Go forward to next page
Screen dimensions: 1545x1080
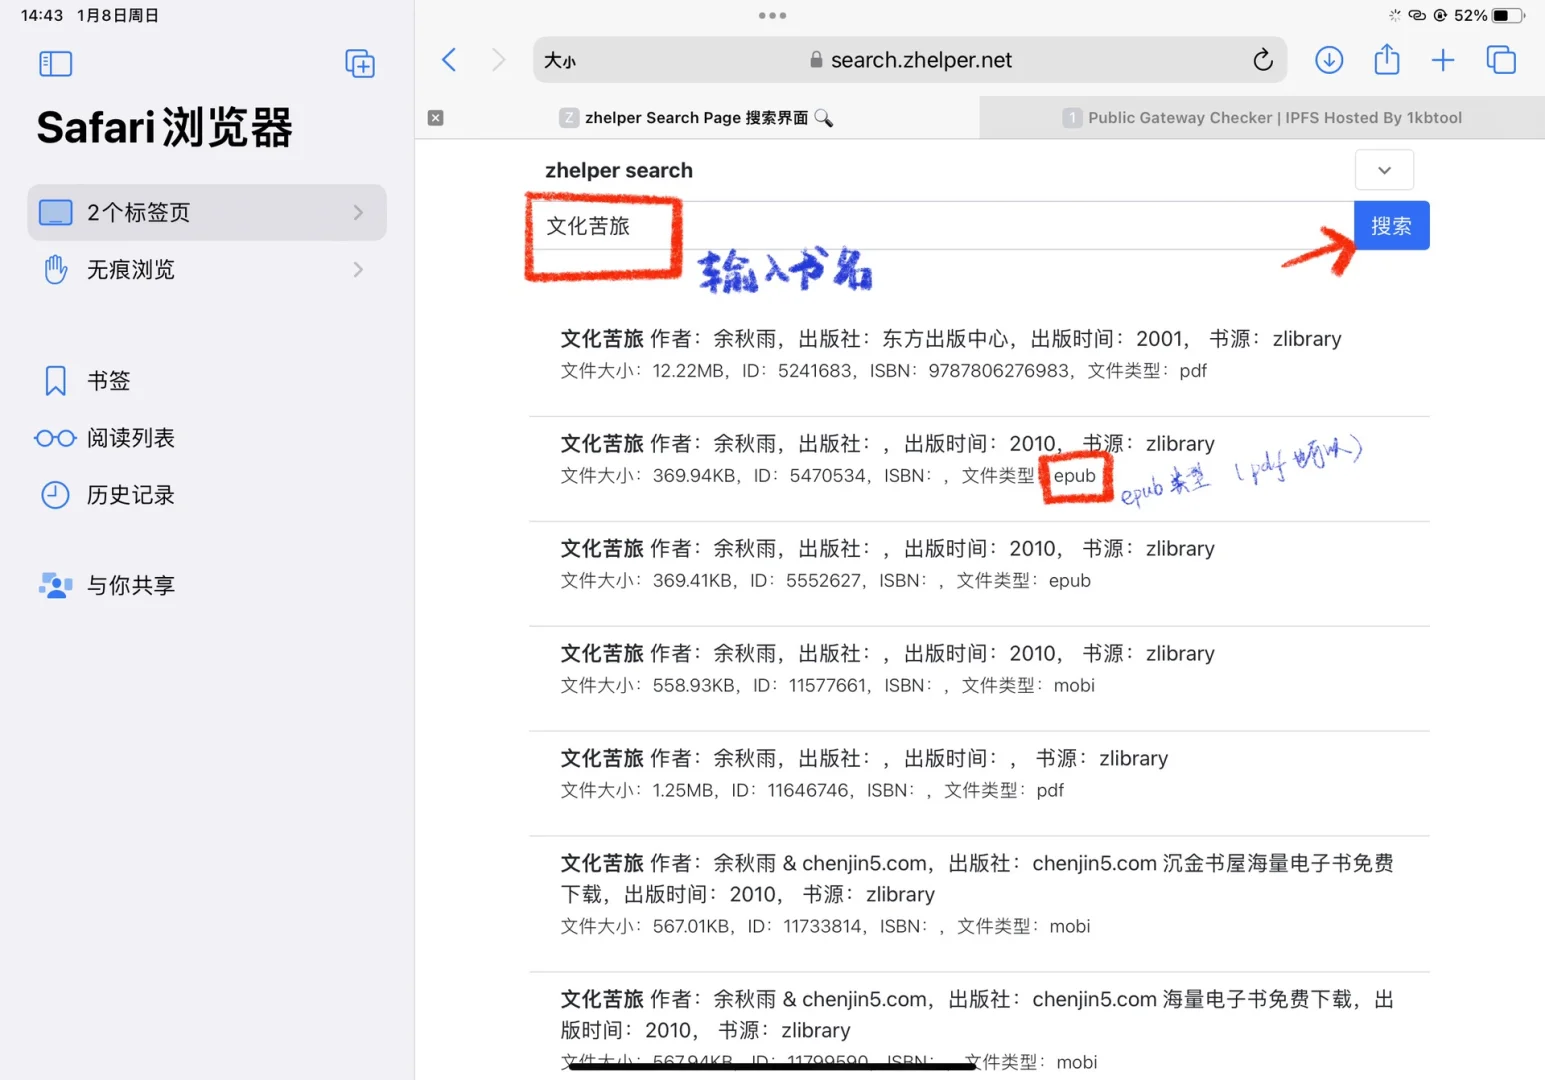pyautogui.click(x=498, y=60)
